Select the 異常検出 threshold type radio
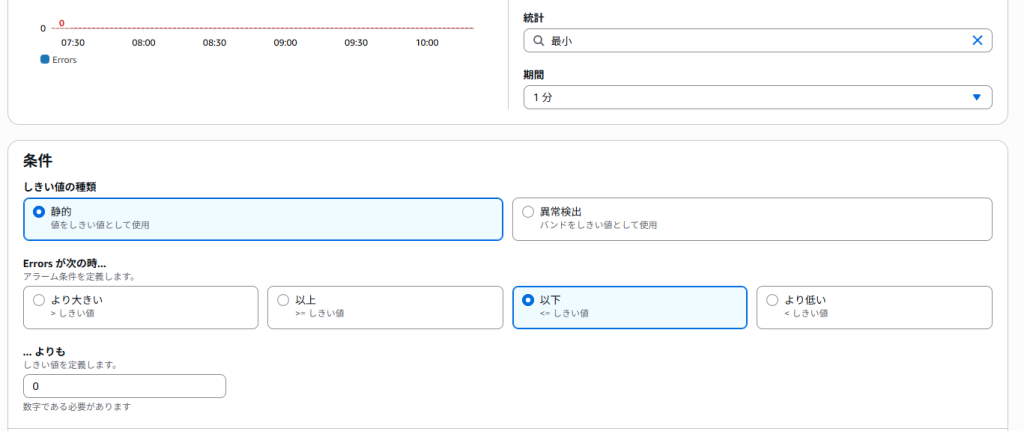 point(528,212)
